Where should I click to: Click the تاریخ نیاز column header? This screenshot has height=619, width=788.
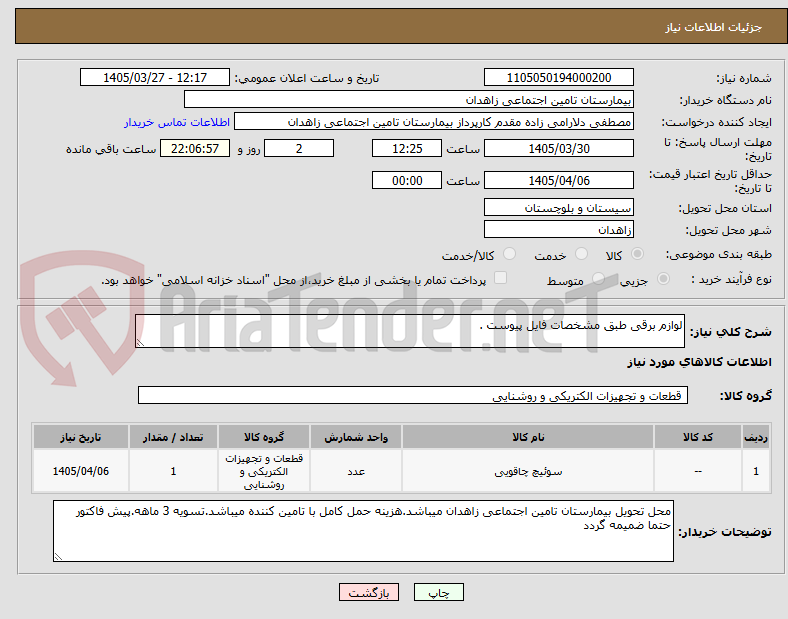(81, 437)
